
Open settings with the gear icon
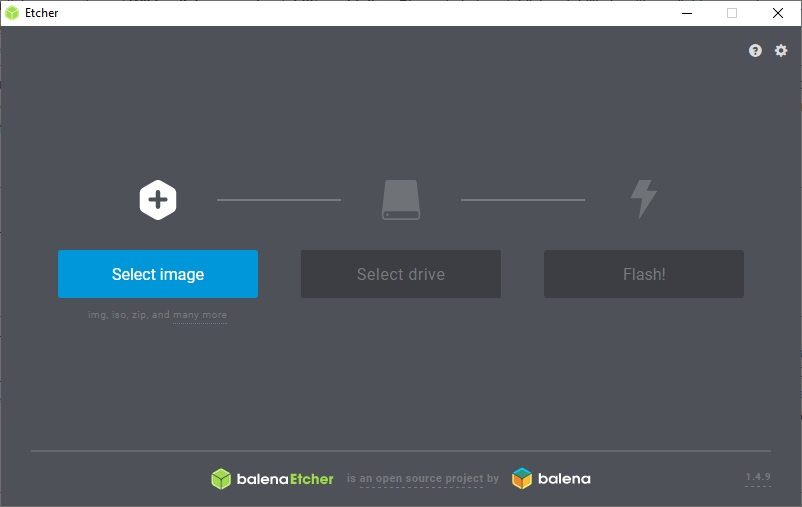[781, 51]
